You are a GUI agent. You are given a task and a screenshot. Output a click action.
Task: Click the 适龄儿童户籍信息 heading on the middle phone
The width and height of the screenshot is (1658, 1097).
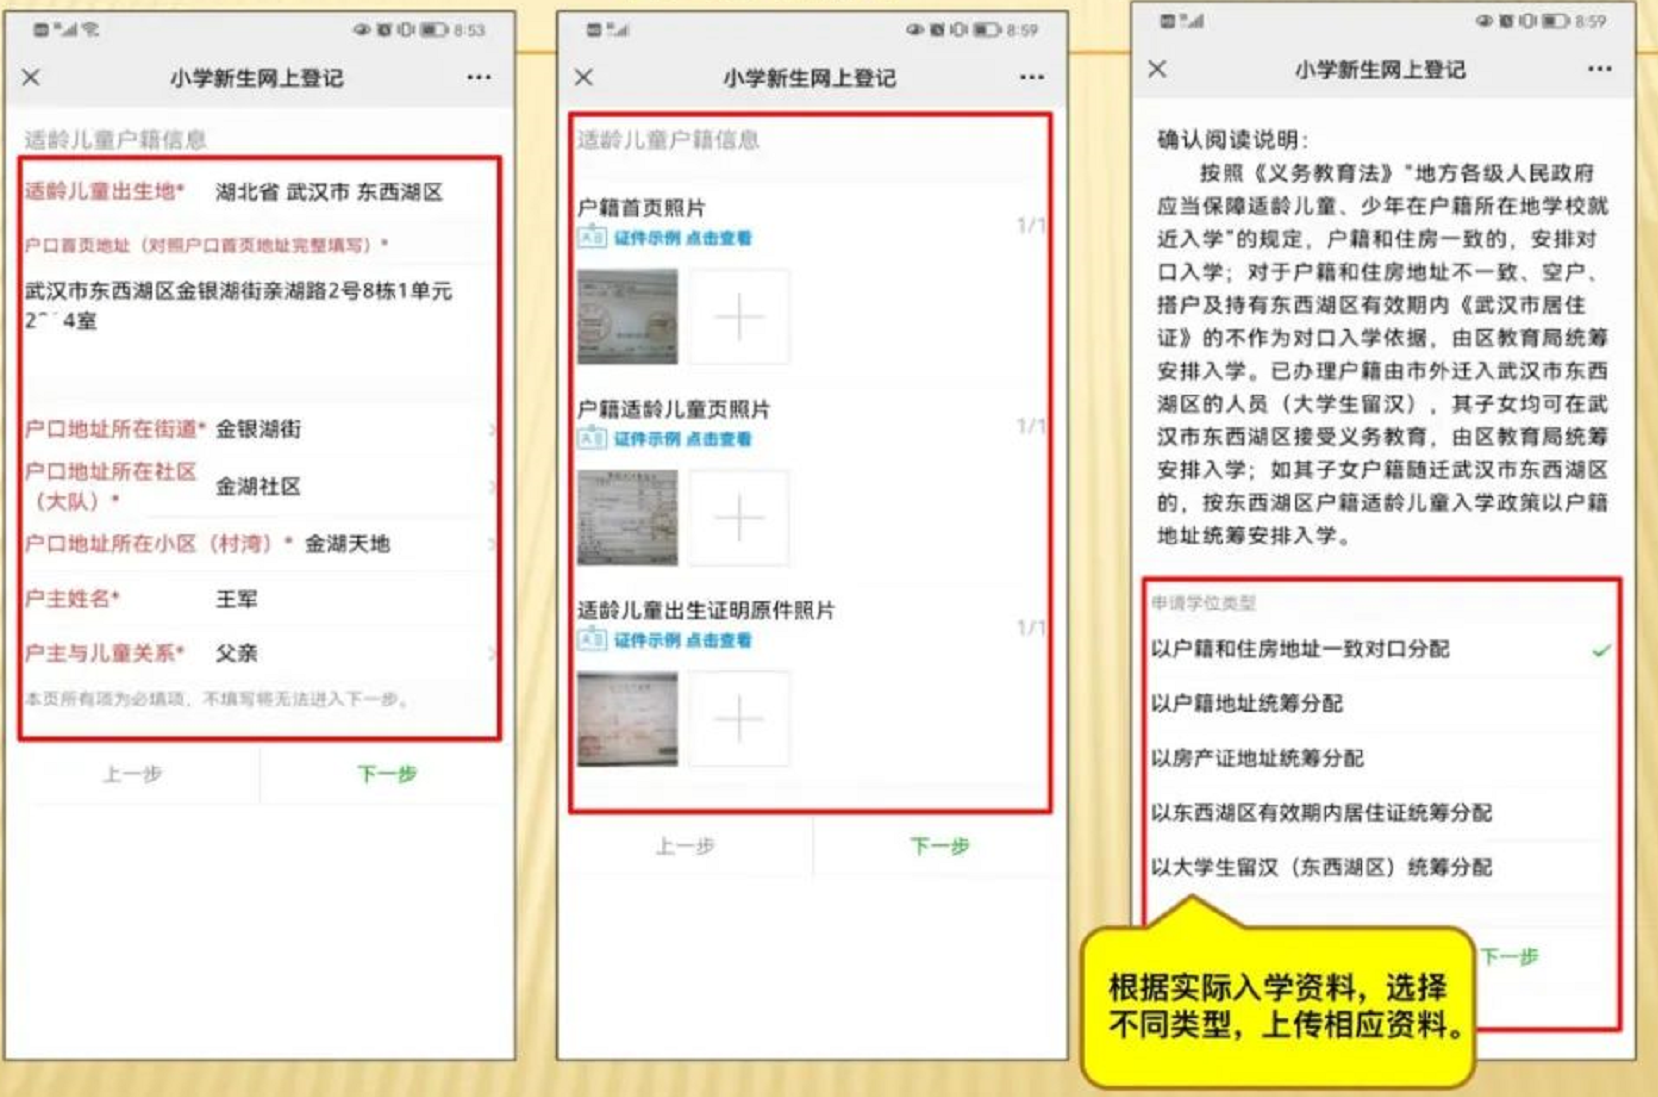[x=668, y=139]
